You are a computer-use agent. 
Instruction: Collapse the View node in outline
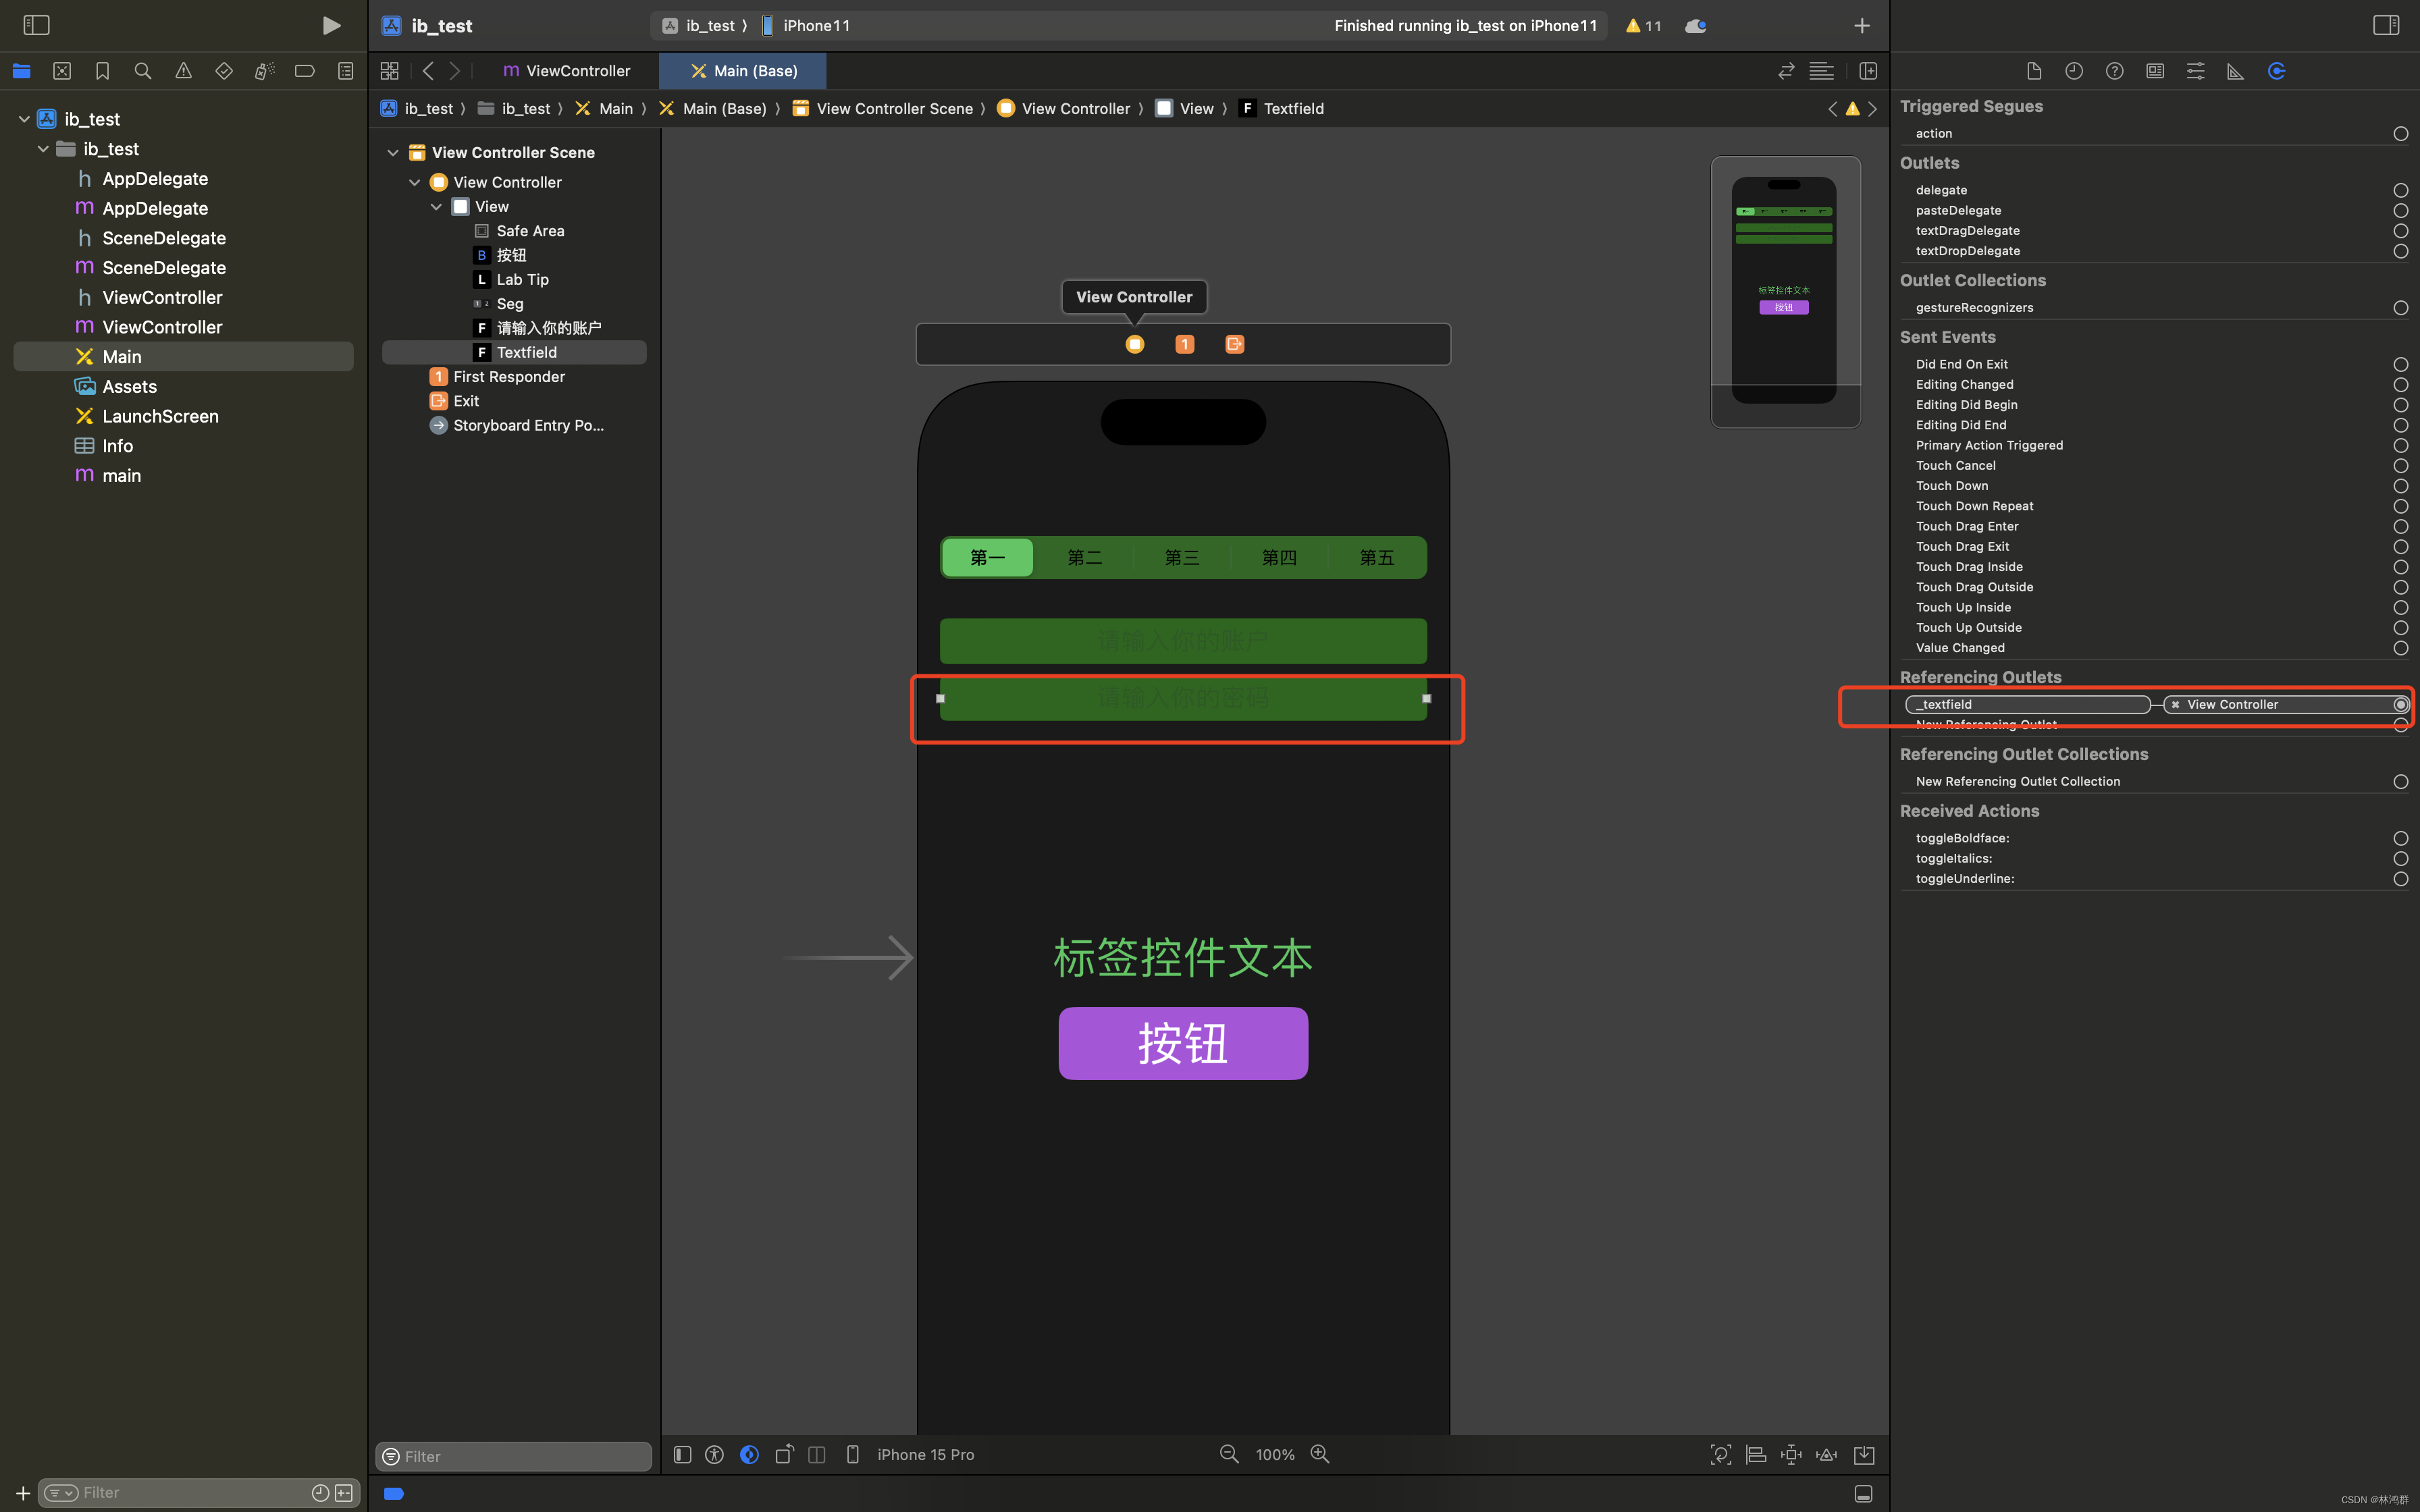point(436,207)
